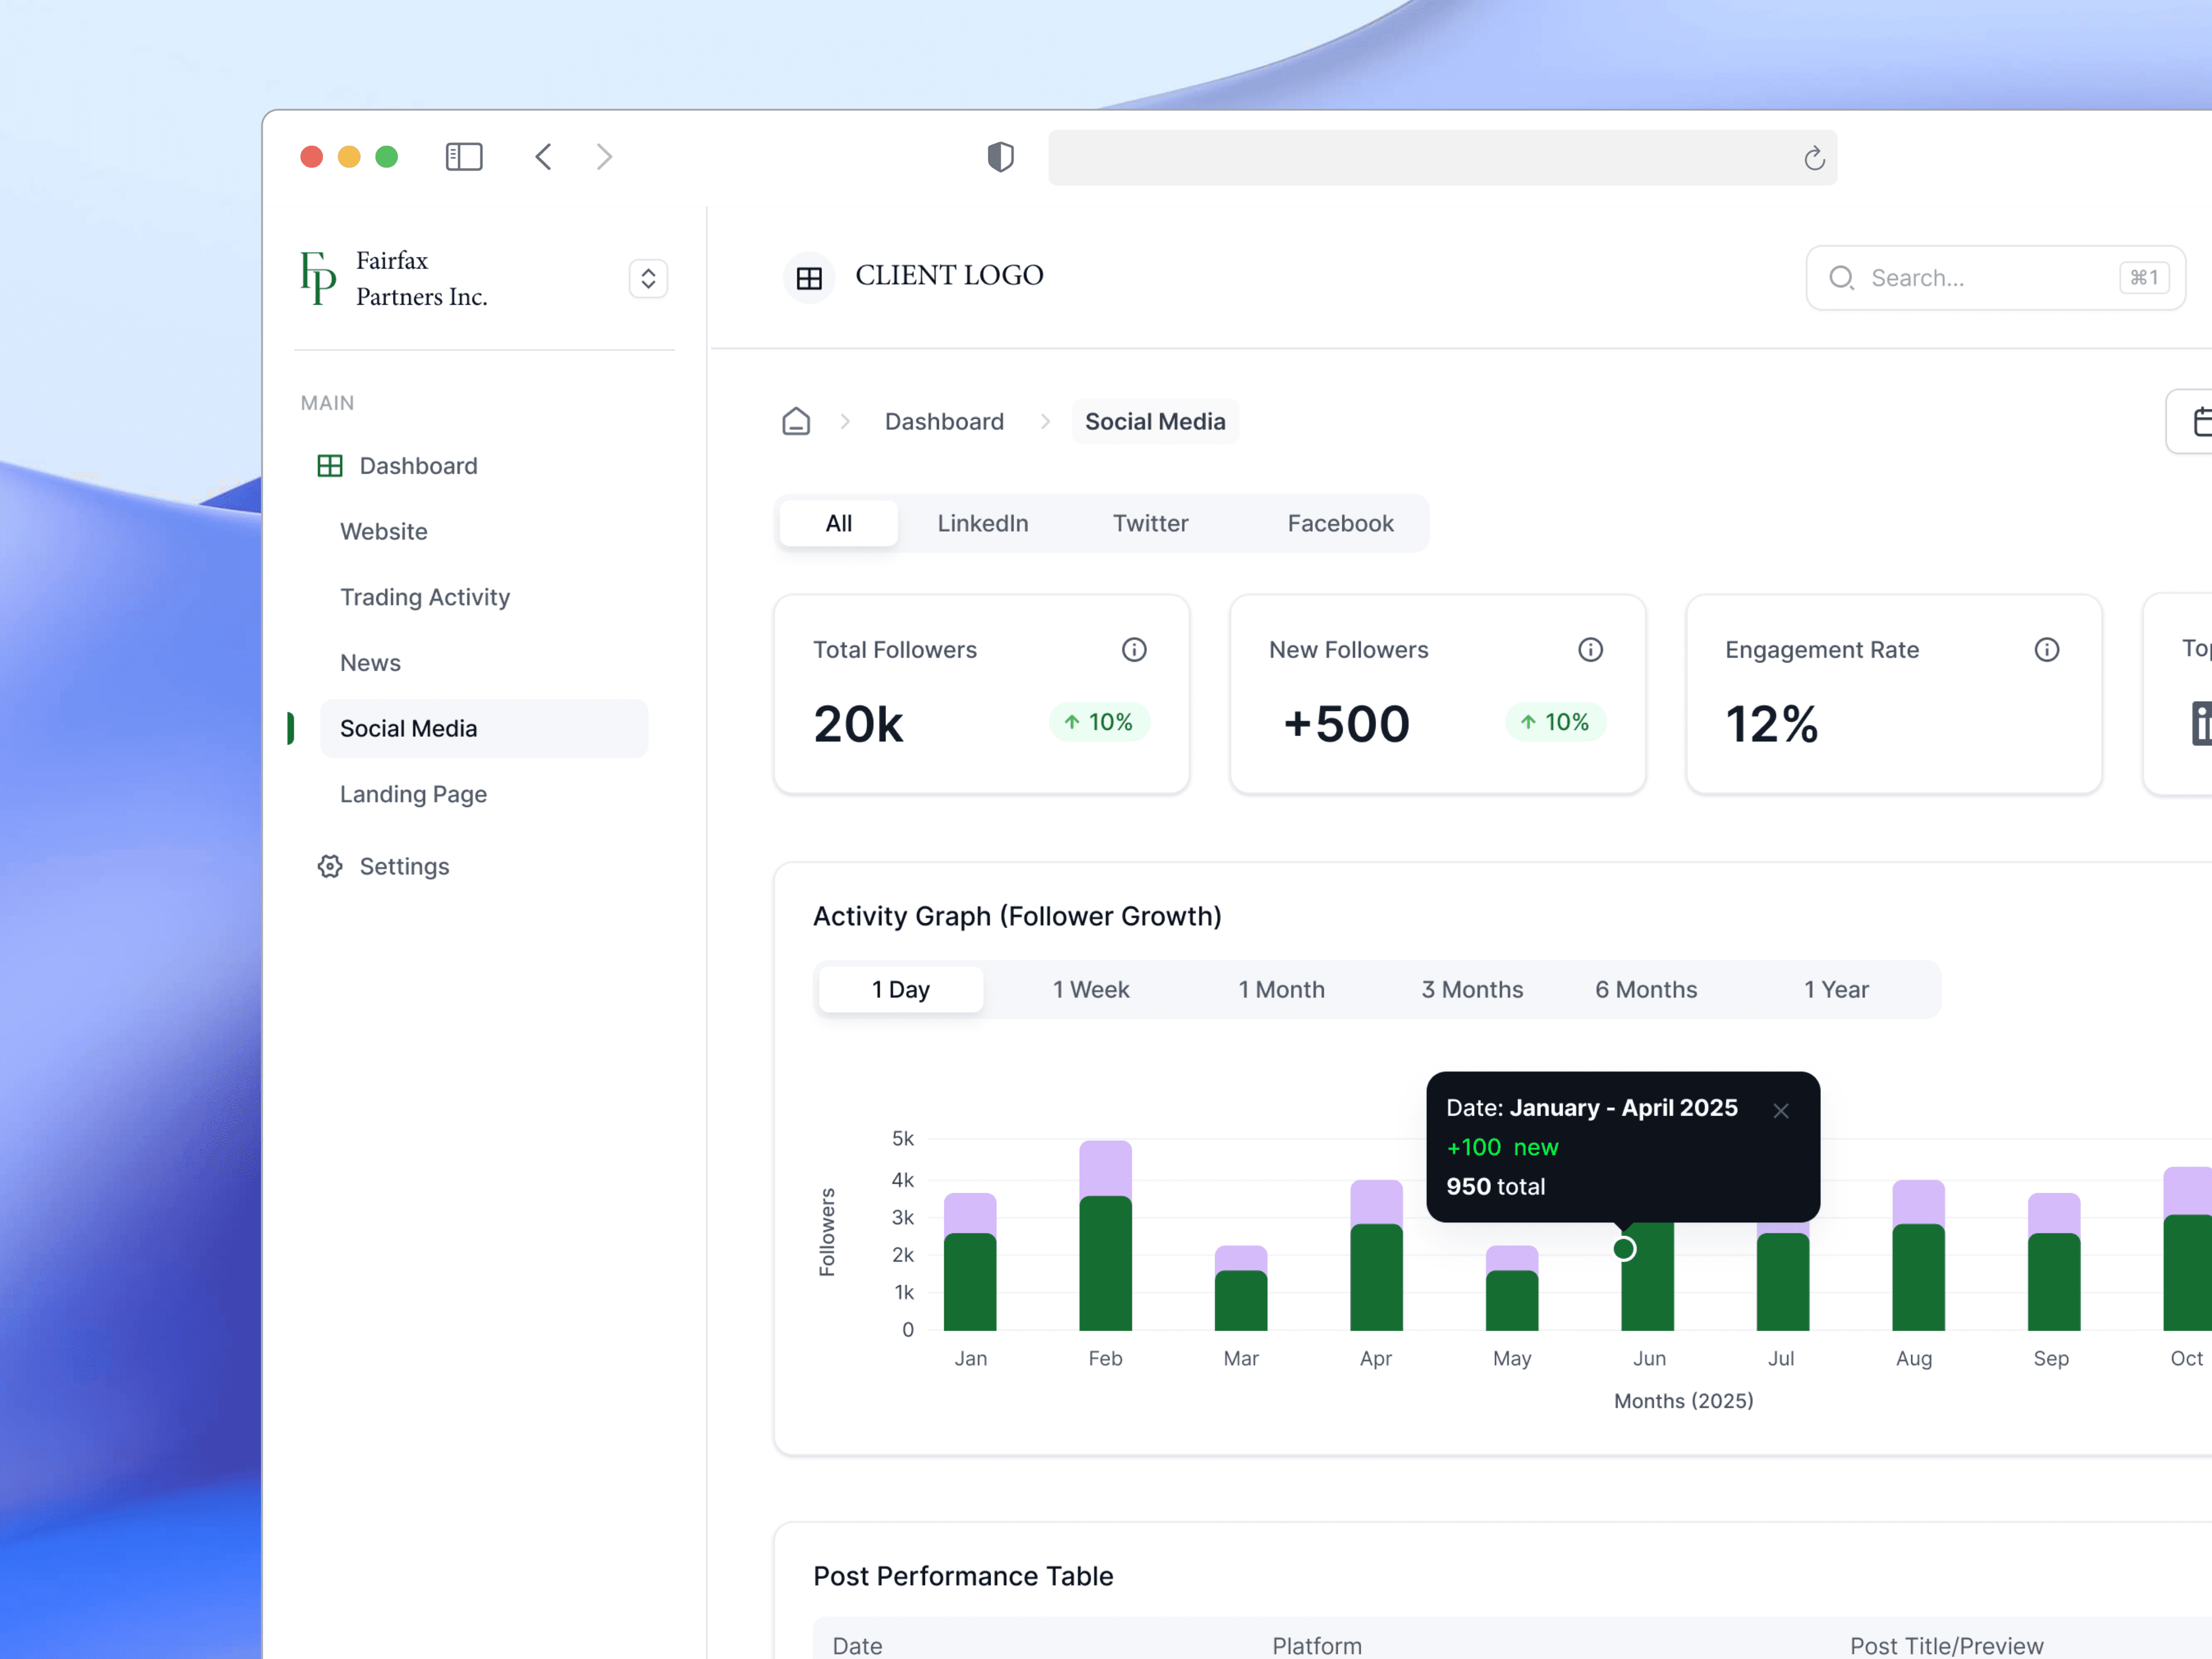
Task: Click the Dashboard breadcrumb link
Action: pos(943,421)
